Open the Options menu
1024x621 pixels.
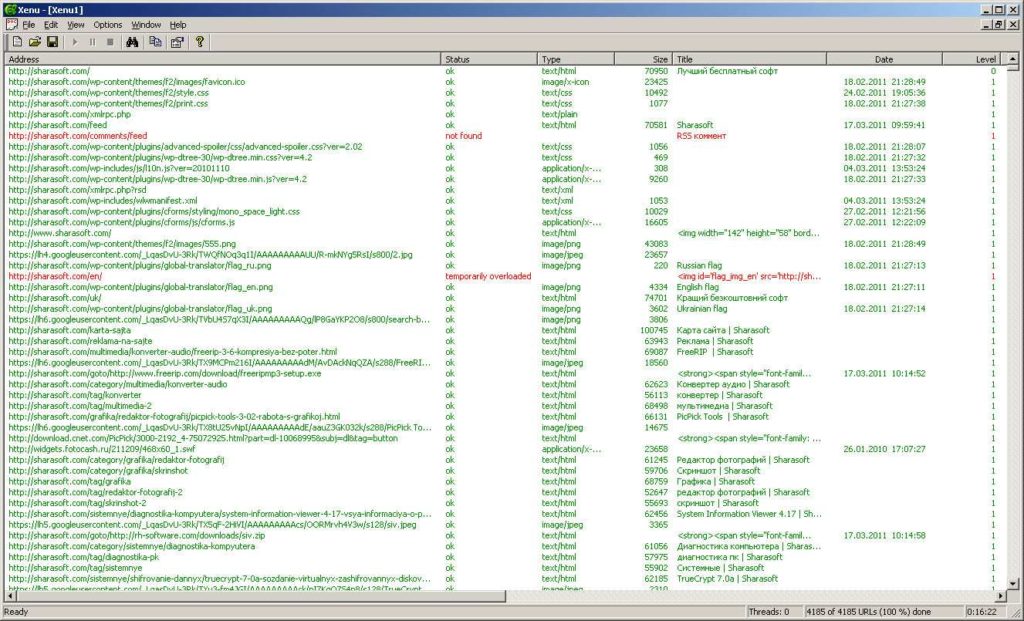(x=108, y=25)
